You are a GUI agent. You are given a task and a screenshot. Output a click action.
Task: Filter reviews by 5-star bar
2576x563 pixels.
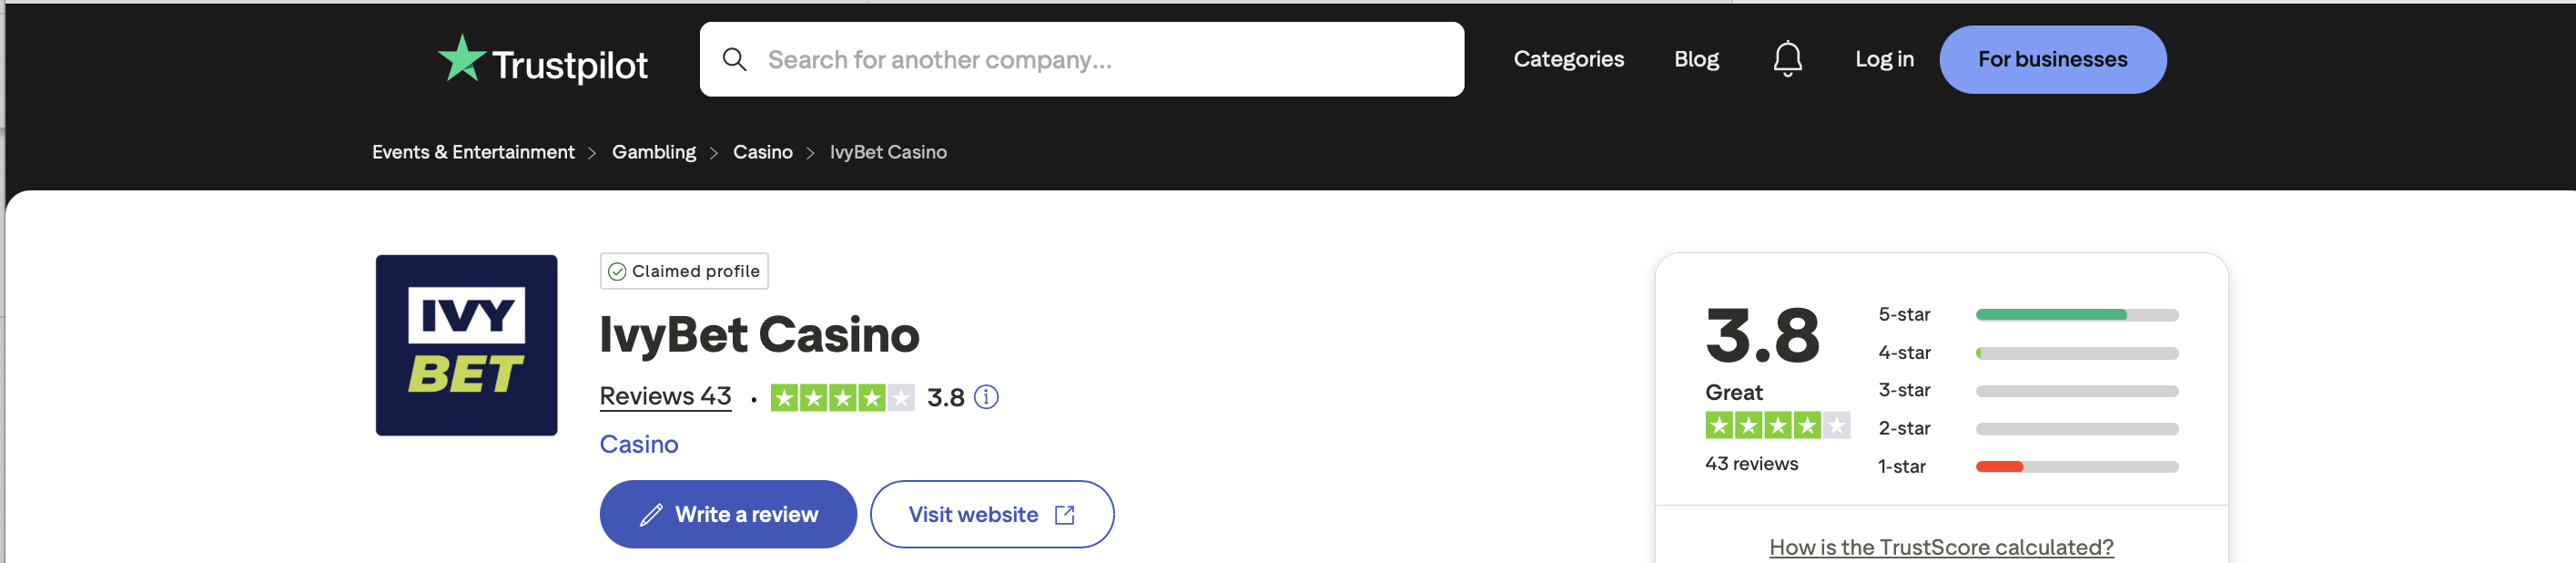(x=2076, y=315)
